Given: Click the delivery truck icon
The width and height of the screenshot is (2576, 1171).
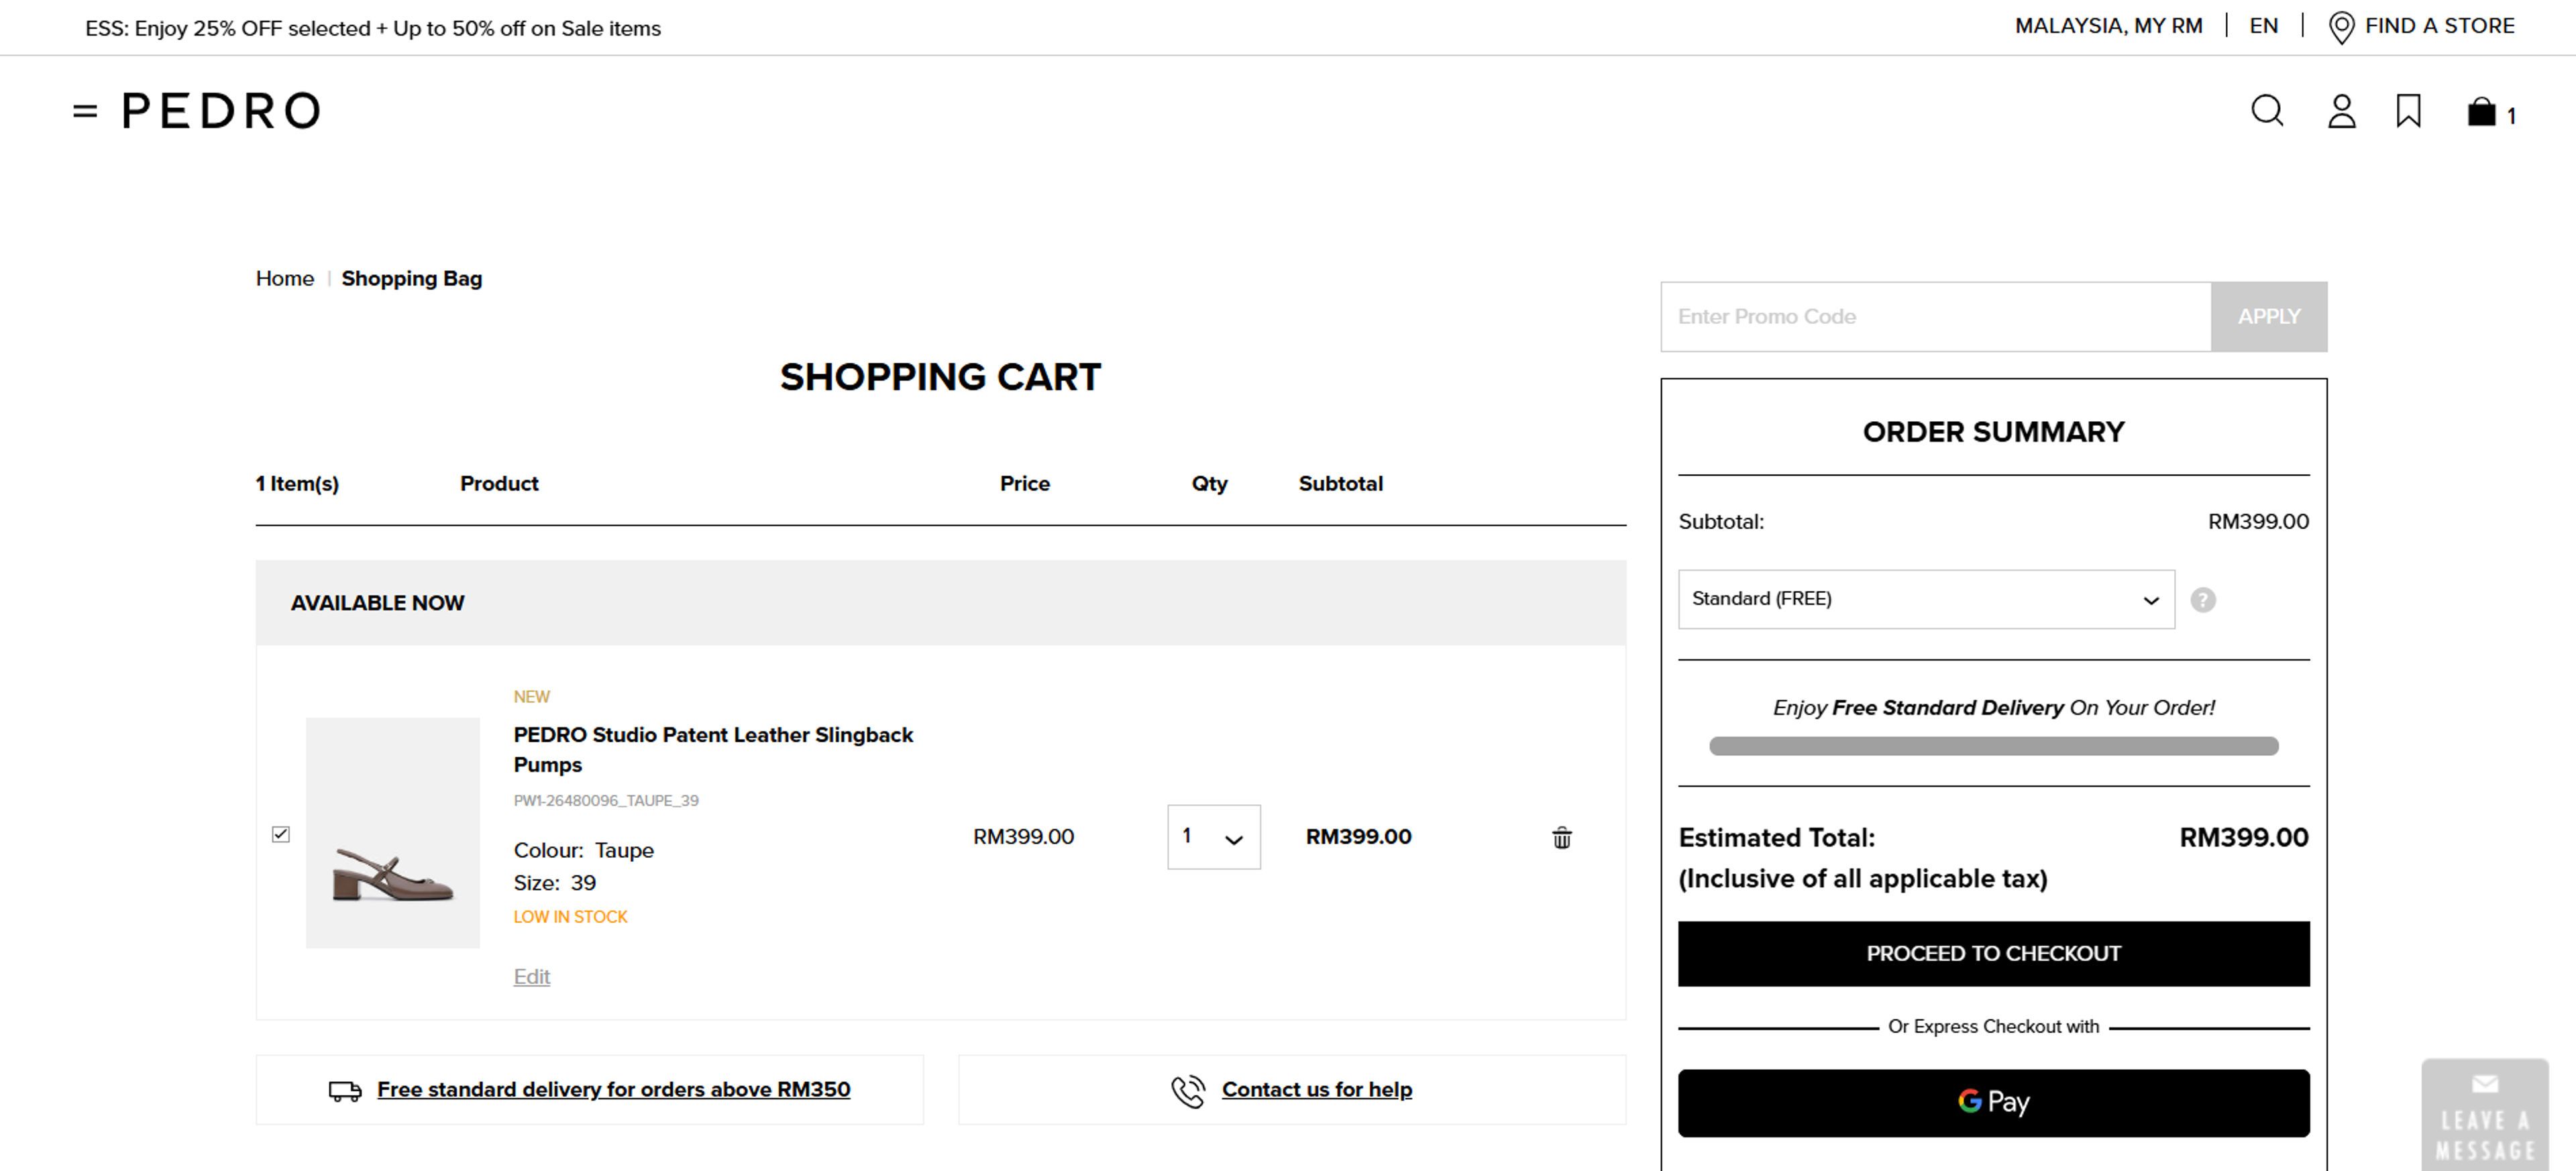Looking at the screenshot, I should click(x=345, y=1090).
